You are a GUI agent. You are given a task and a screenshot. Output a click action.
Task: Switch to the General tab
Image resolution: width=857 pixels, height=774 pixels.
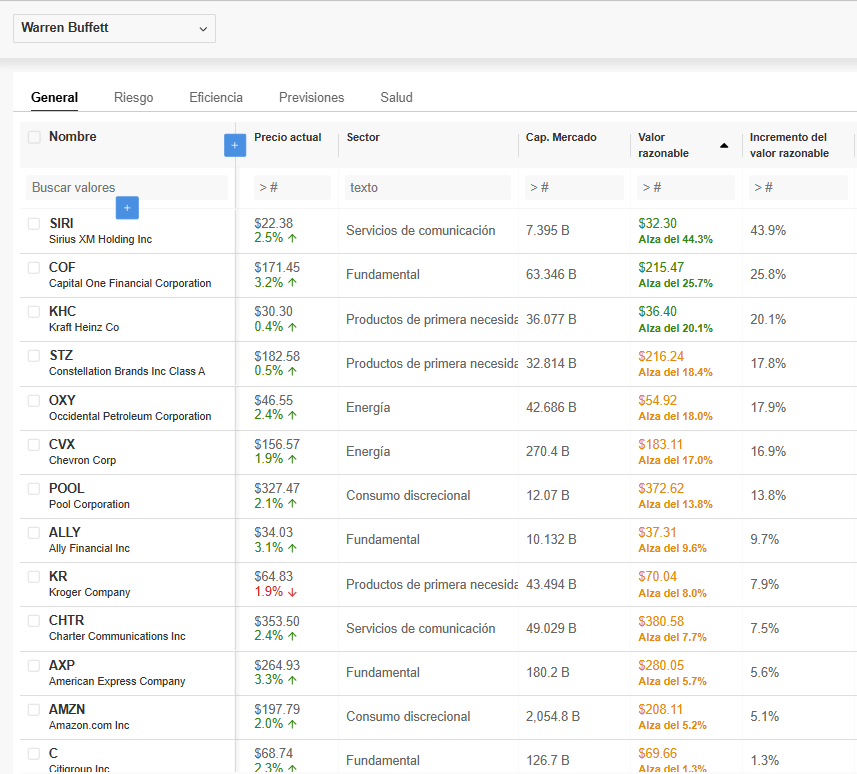click(54, 97)
